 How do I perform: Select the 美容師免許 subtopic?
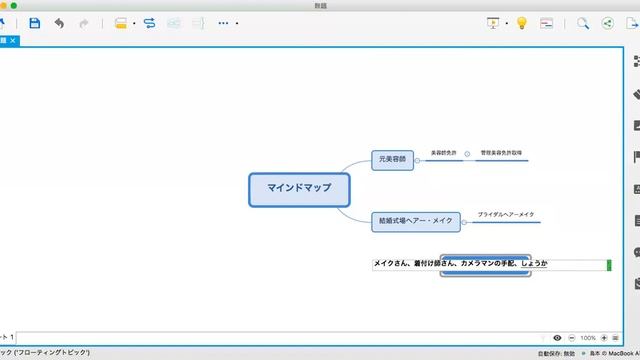pyautogui.click(x=444, y=153)
